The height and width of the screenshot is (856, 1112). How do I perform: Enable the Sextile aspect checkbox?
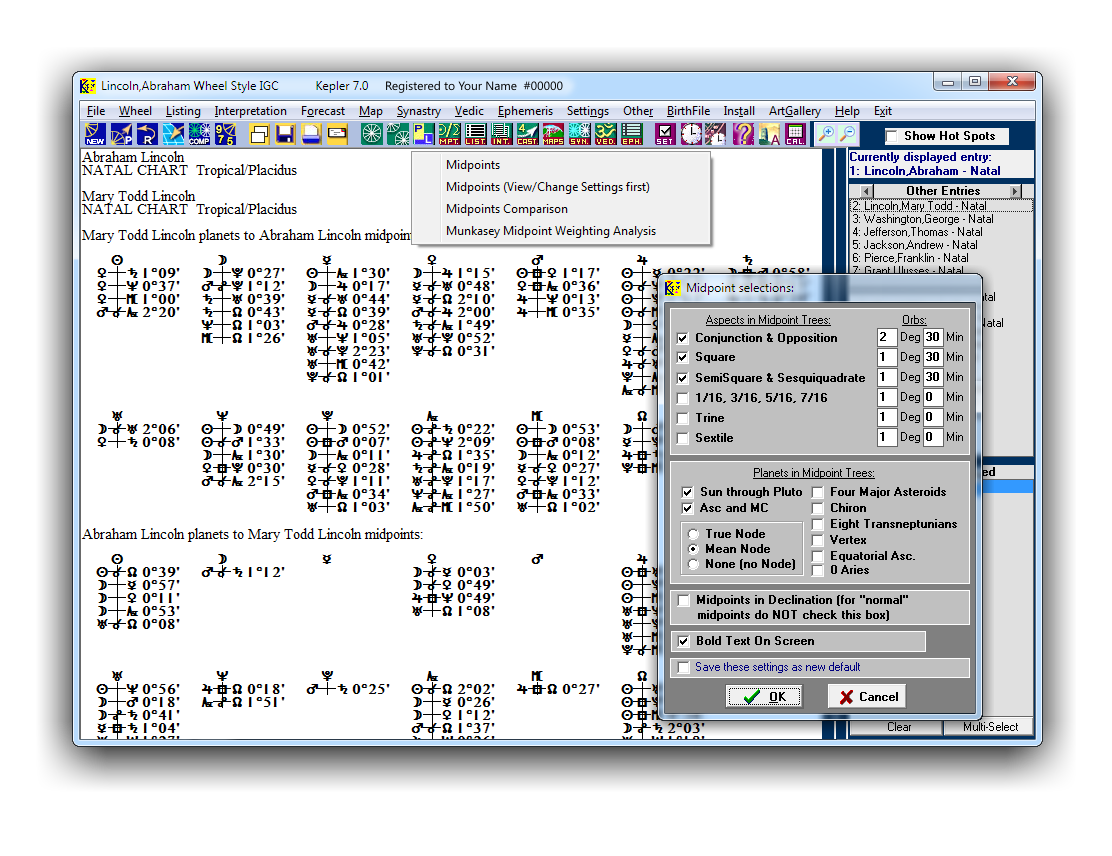[x=682, y=438]
